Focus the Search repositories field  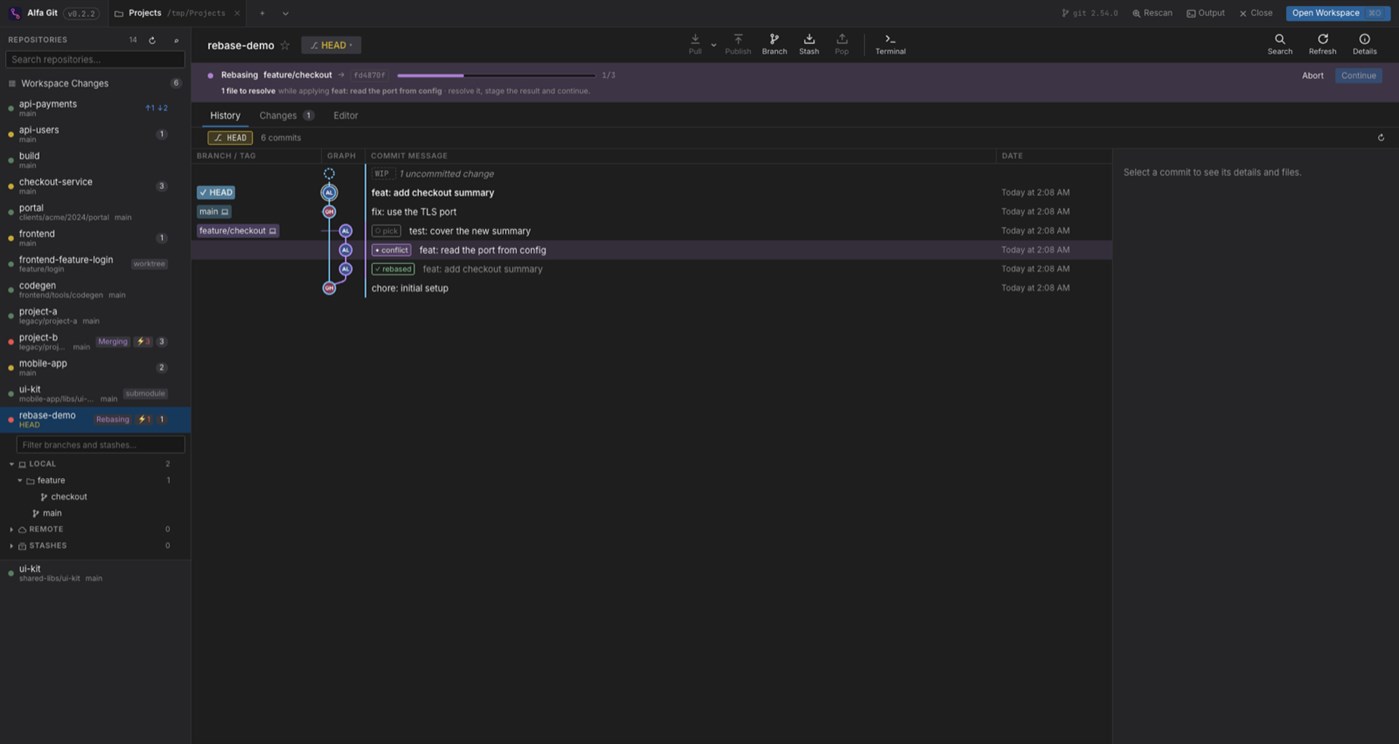[95, 59]
